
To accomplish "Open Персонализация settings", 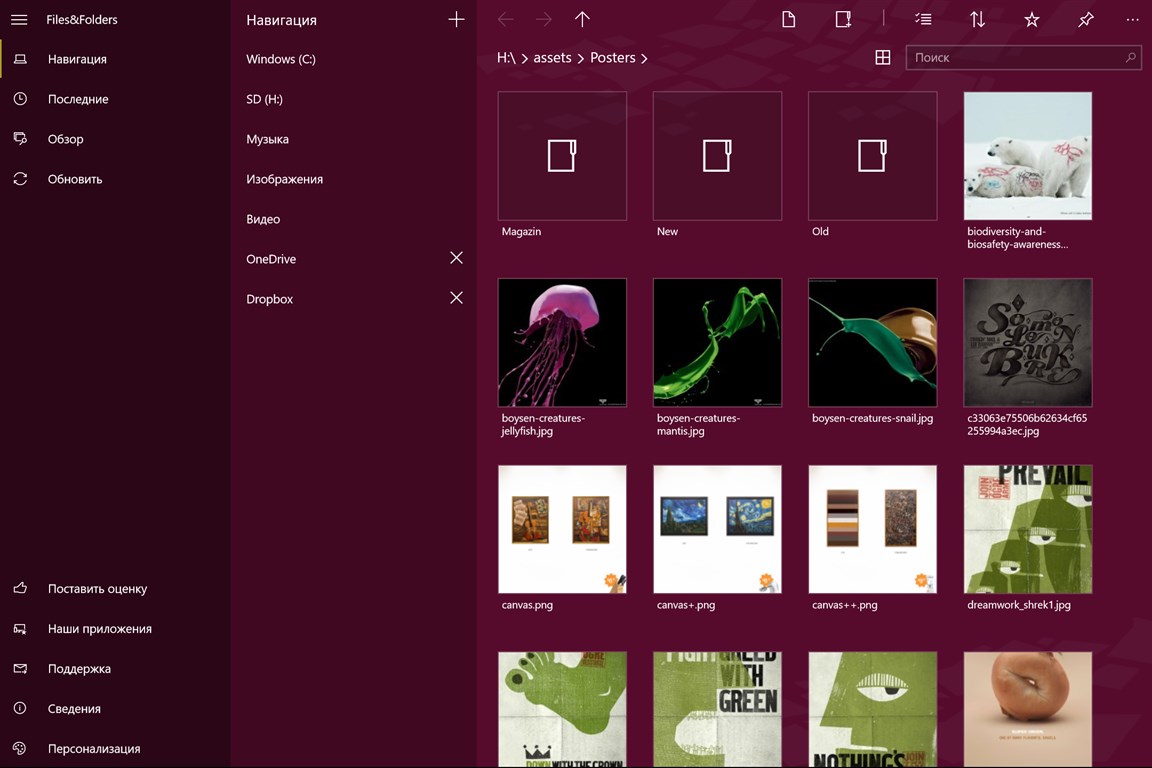I will coord(94,748).
